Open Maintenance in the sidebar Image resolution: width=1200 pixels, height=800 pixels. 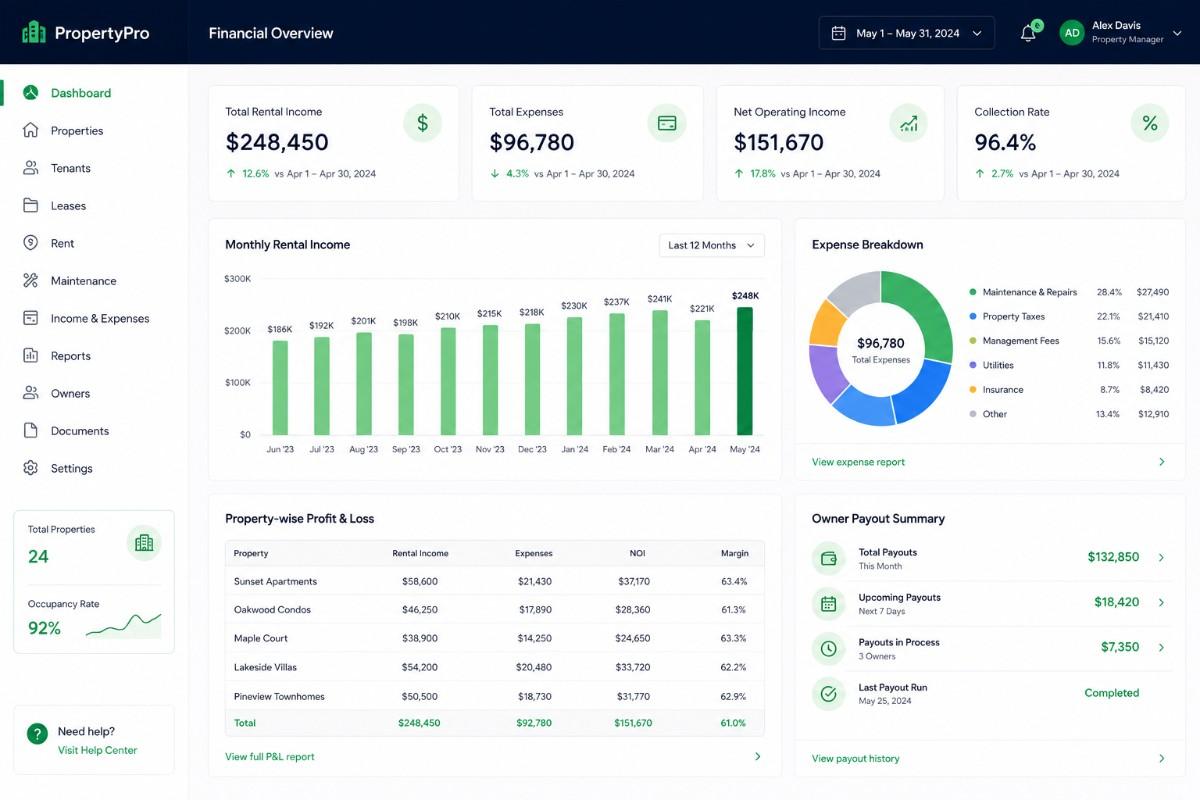(x=84, y=281)
